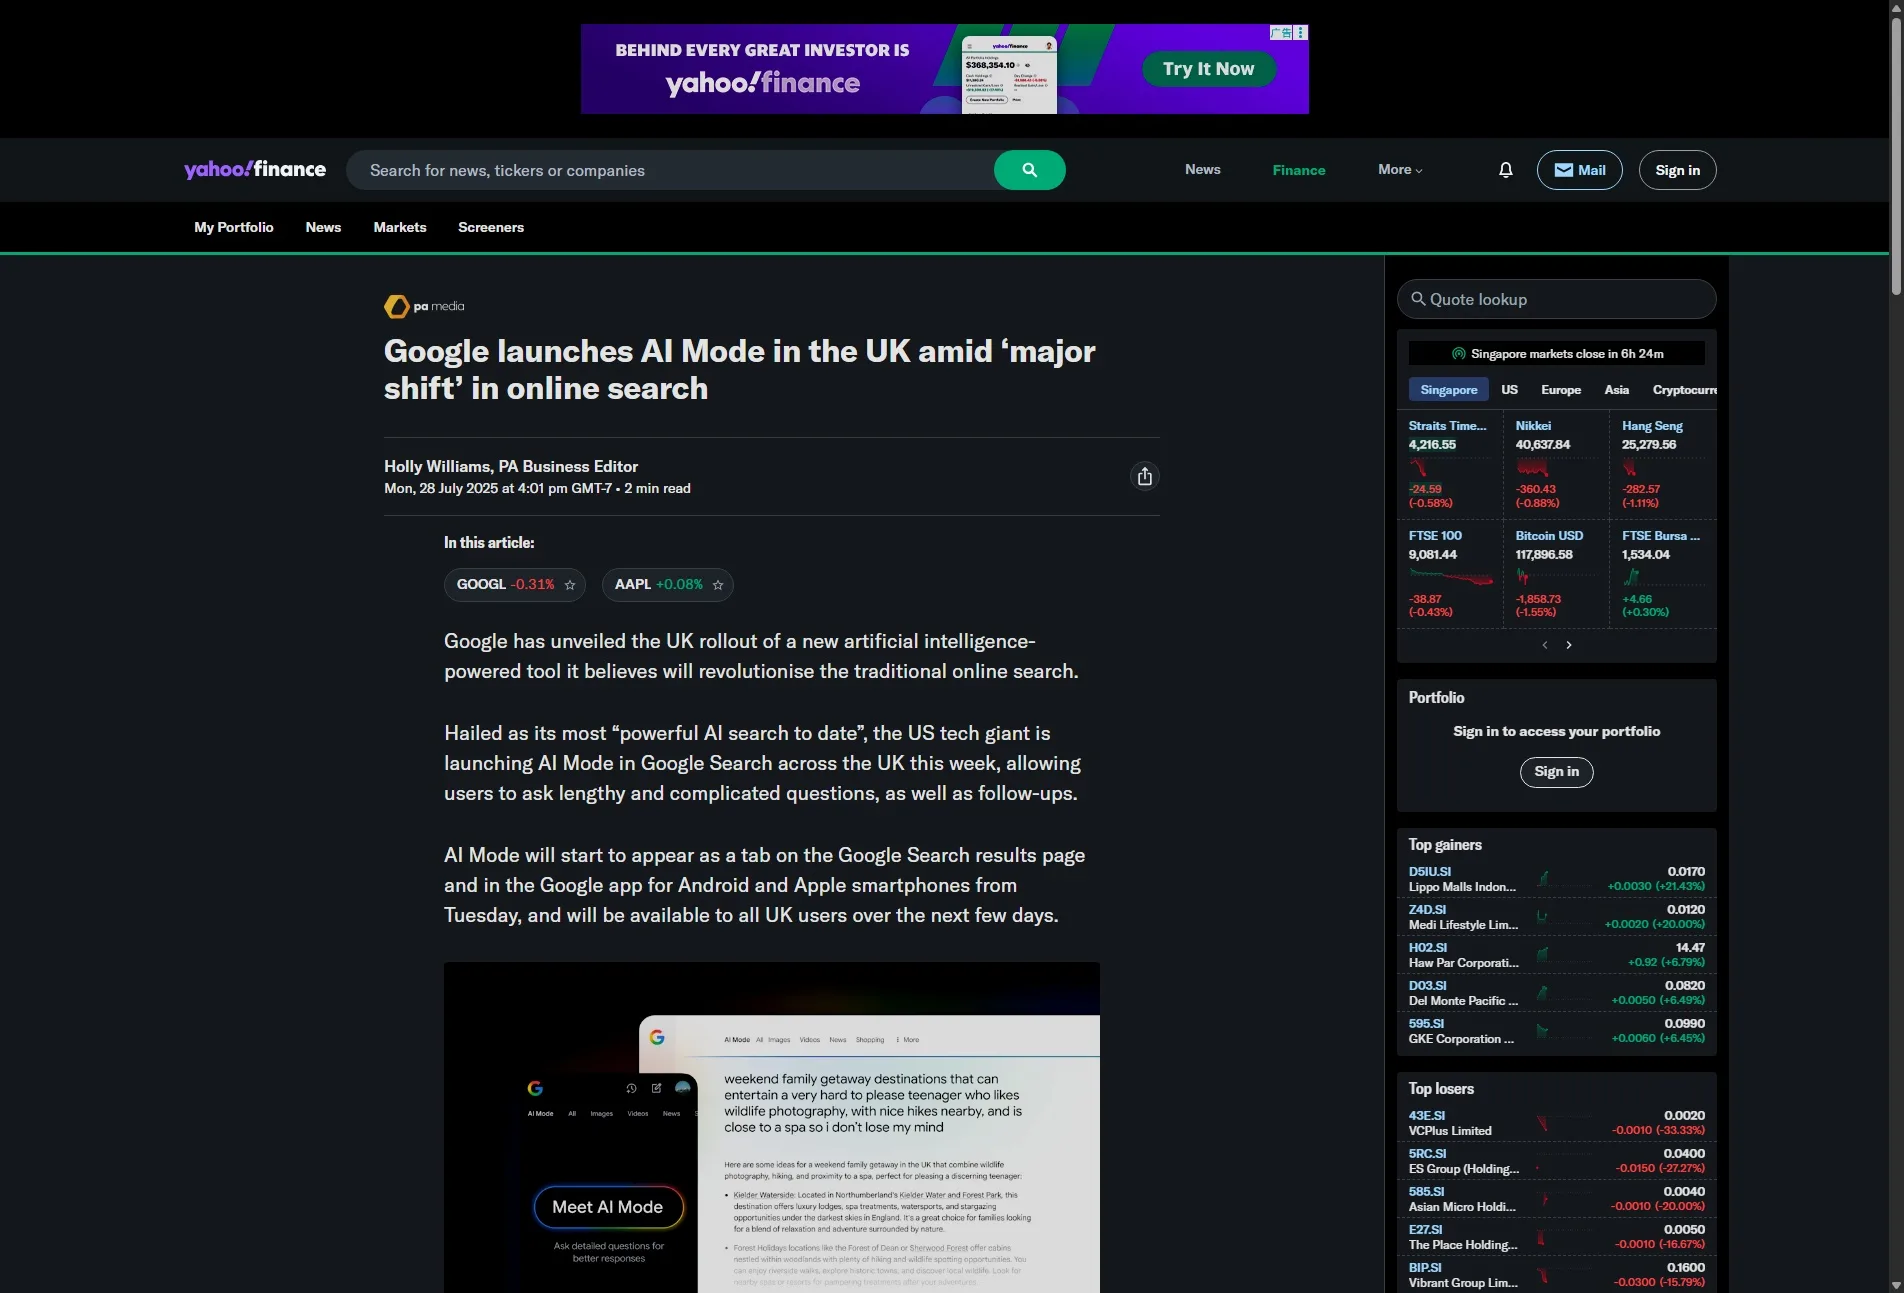
Task: Show previous market cards with left chevron
Action: pos(1545,645)
